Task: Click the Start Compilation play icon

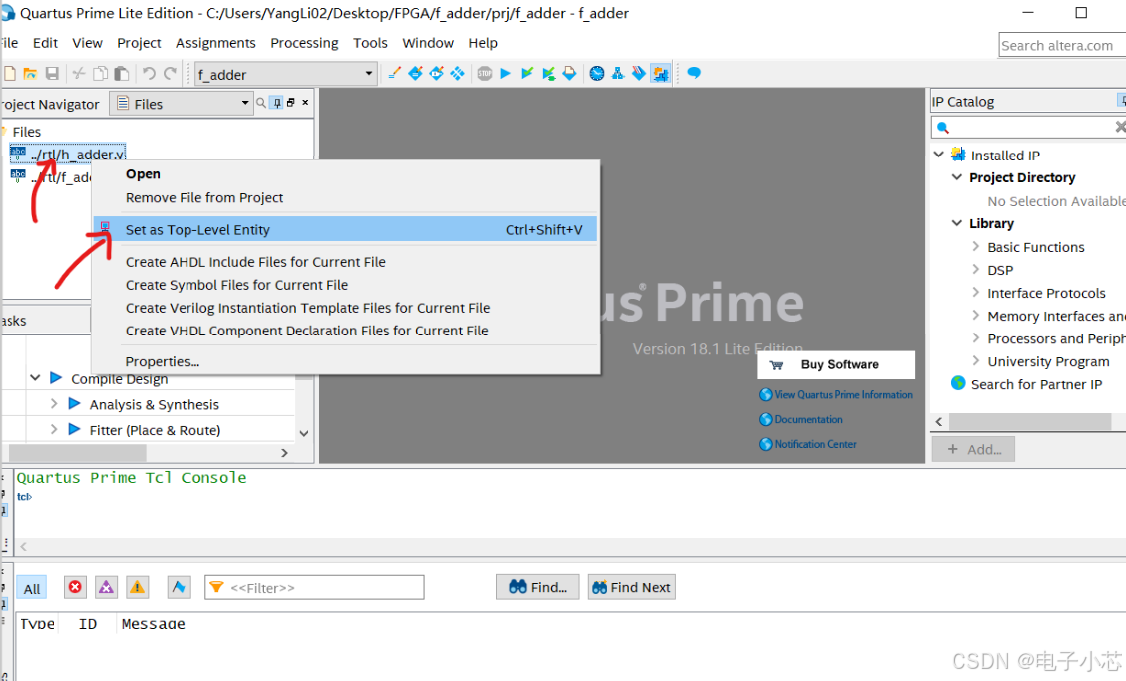Action: click(506, 73)
